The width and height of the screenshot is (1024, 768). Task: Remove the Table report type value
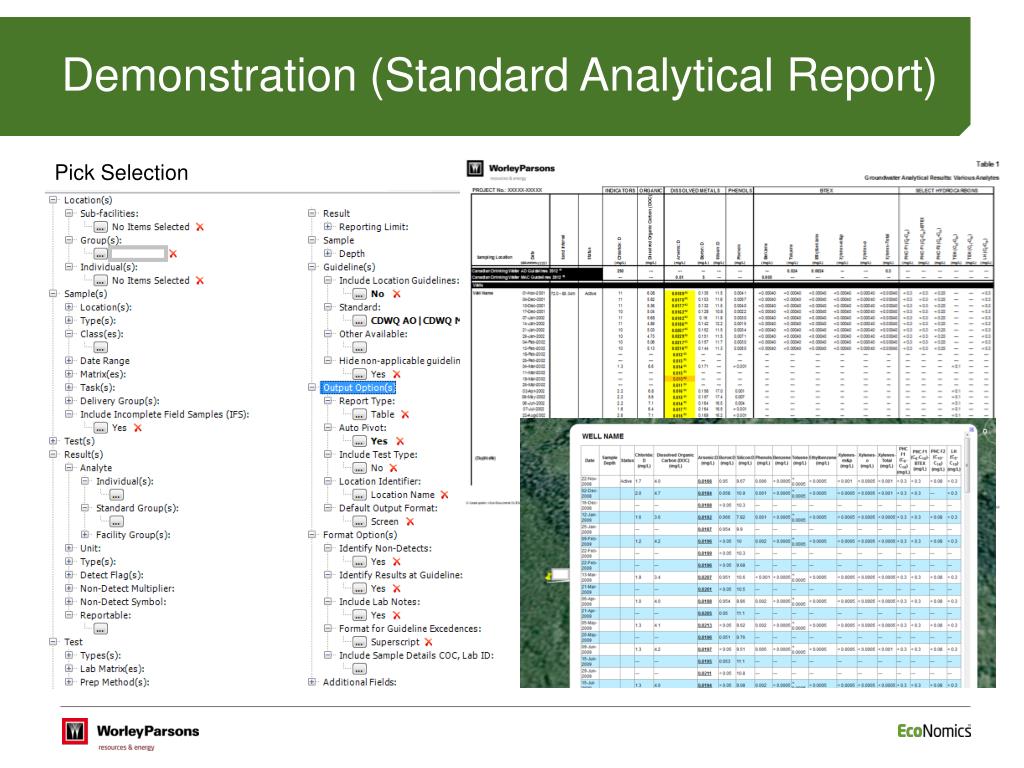pyautogui.click(x=405, y=415)
